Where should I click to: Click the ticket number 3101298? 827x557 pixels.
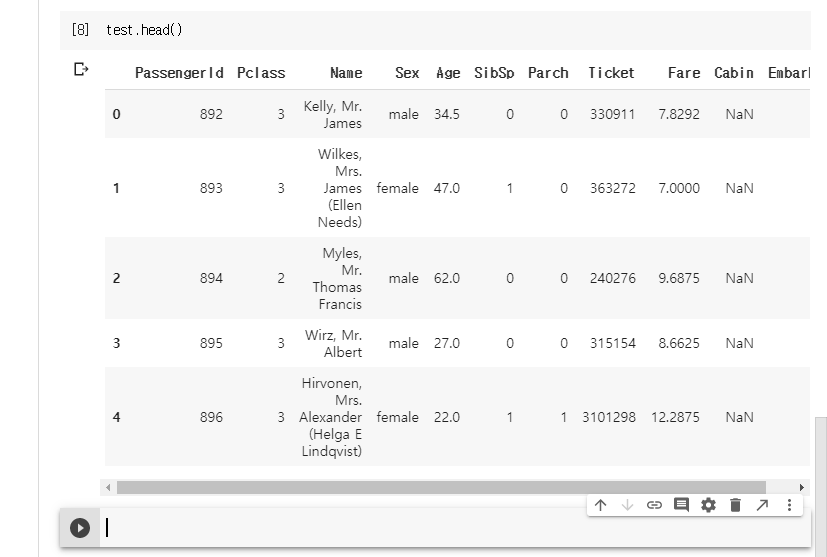(x=609, y=417)
